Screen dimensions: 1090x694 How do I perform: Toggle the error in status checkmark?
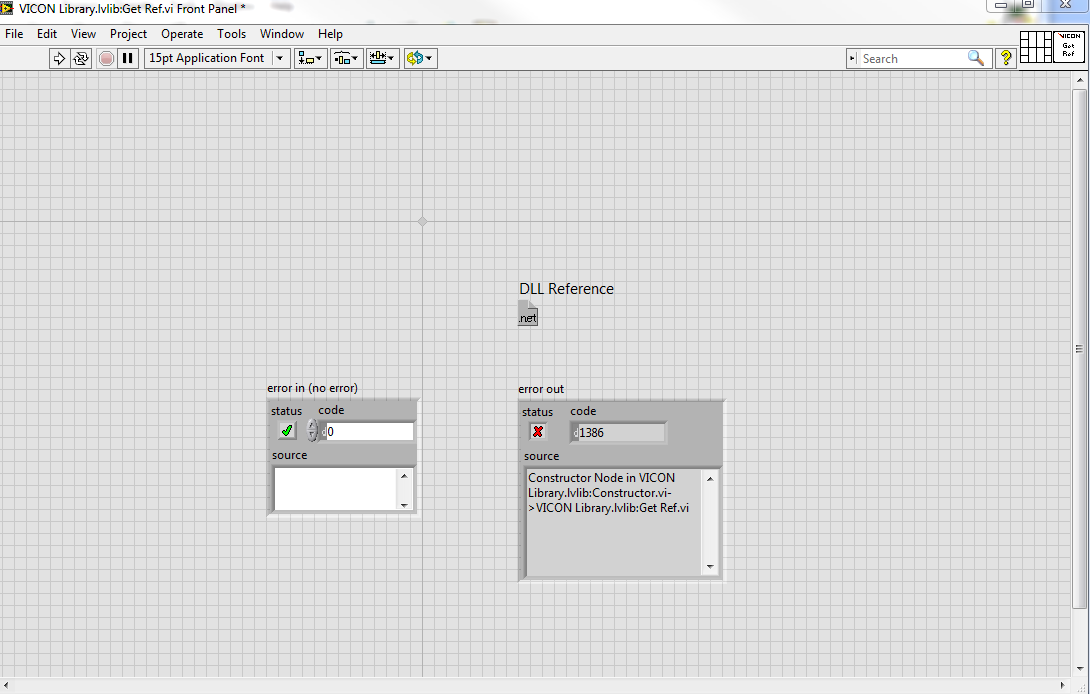(x=287, y=430)
